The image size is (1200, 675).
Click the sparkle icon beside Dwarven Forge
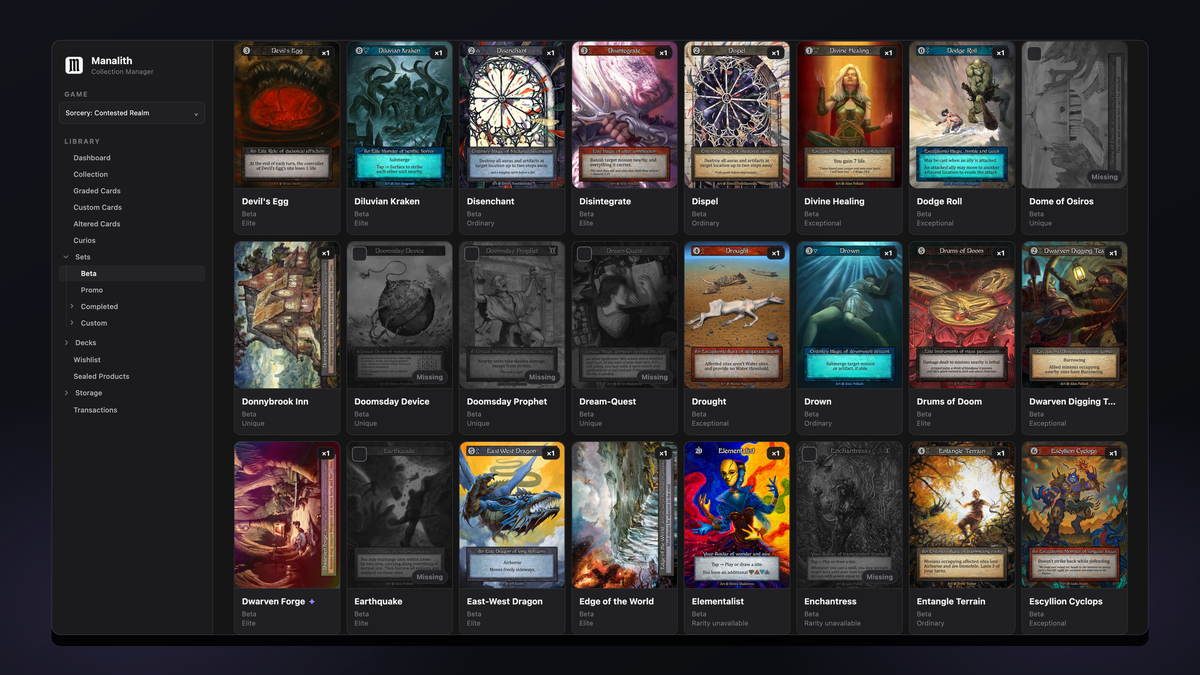point(312,602)
